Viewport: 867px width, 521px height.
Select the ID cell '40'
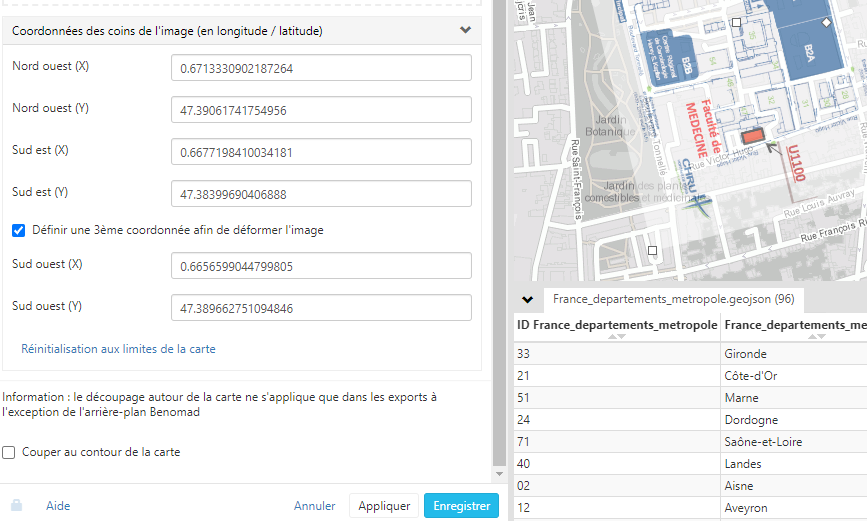coord(617,463)
